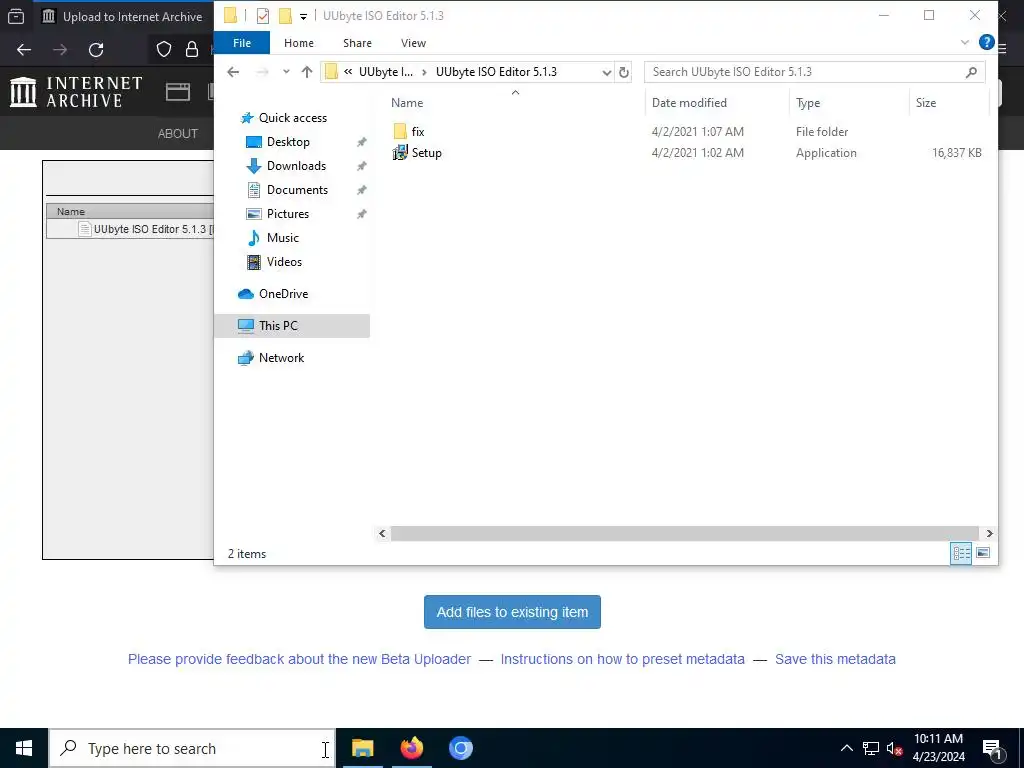Select the UUbyte I... parent breadcrumb
The width and height of the screenshot is (1024, 768).
385,72
